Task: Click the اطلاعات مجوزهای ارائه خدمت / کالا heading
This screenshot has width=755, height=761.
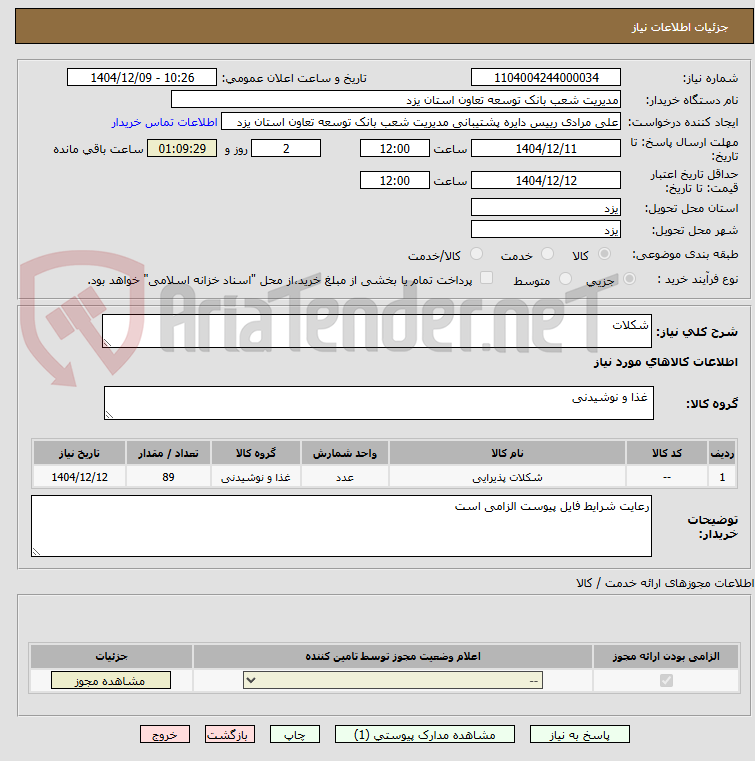Action: tap(665, 583)
